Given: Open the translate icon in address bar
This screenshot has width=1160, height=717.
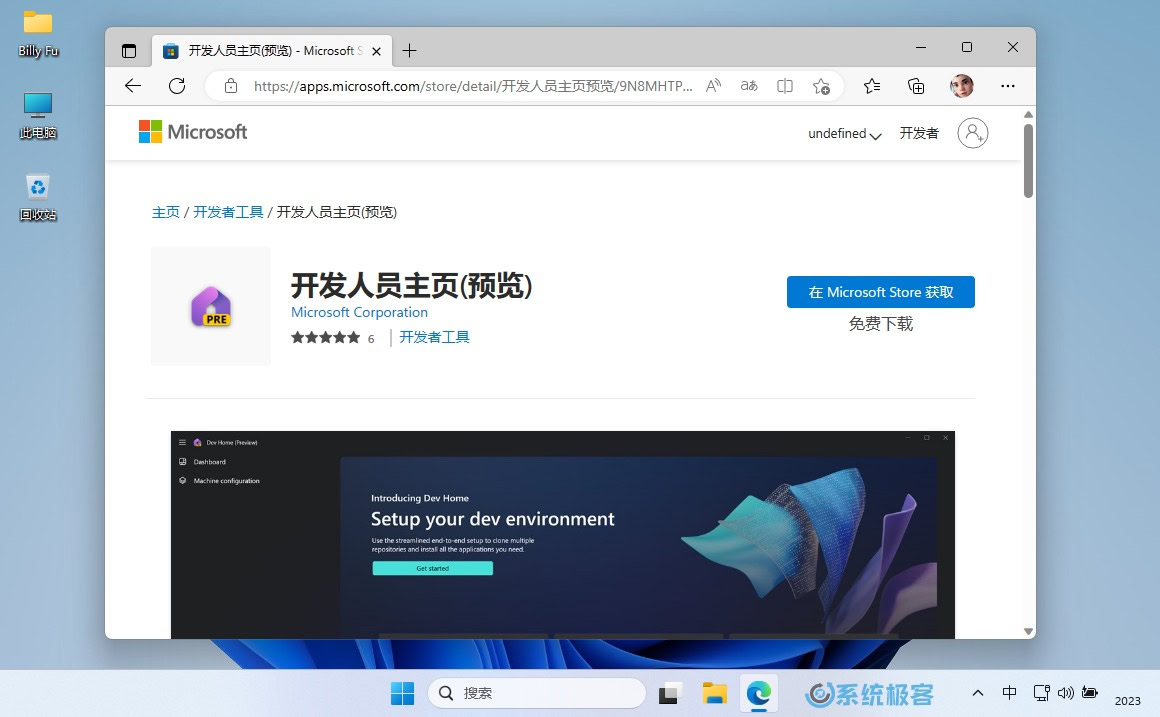Looking at the screenshot, I should click(749, 86).
